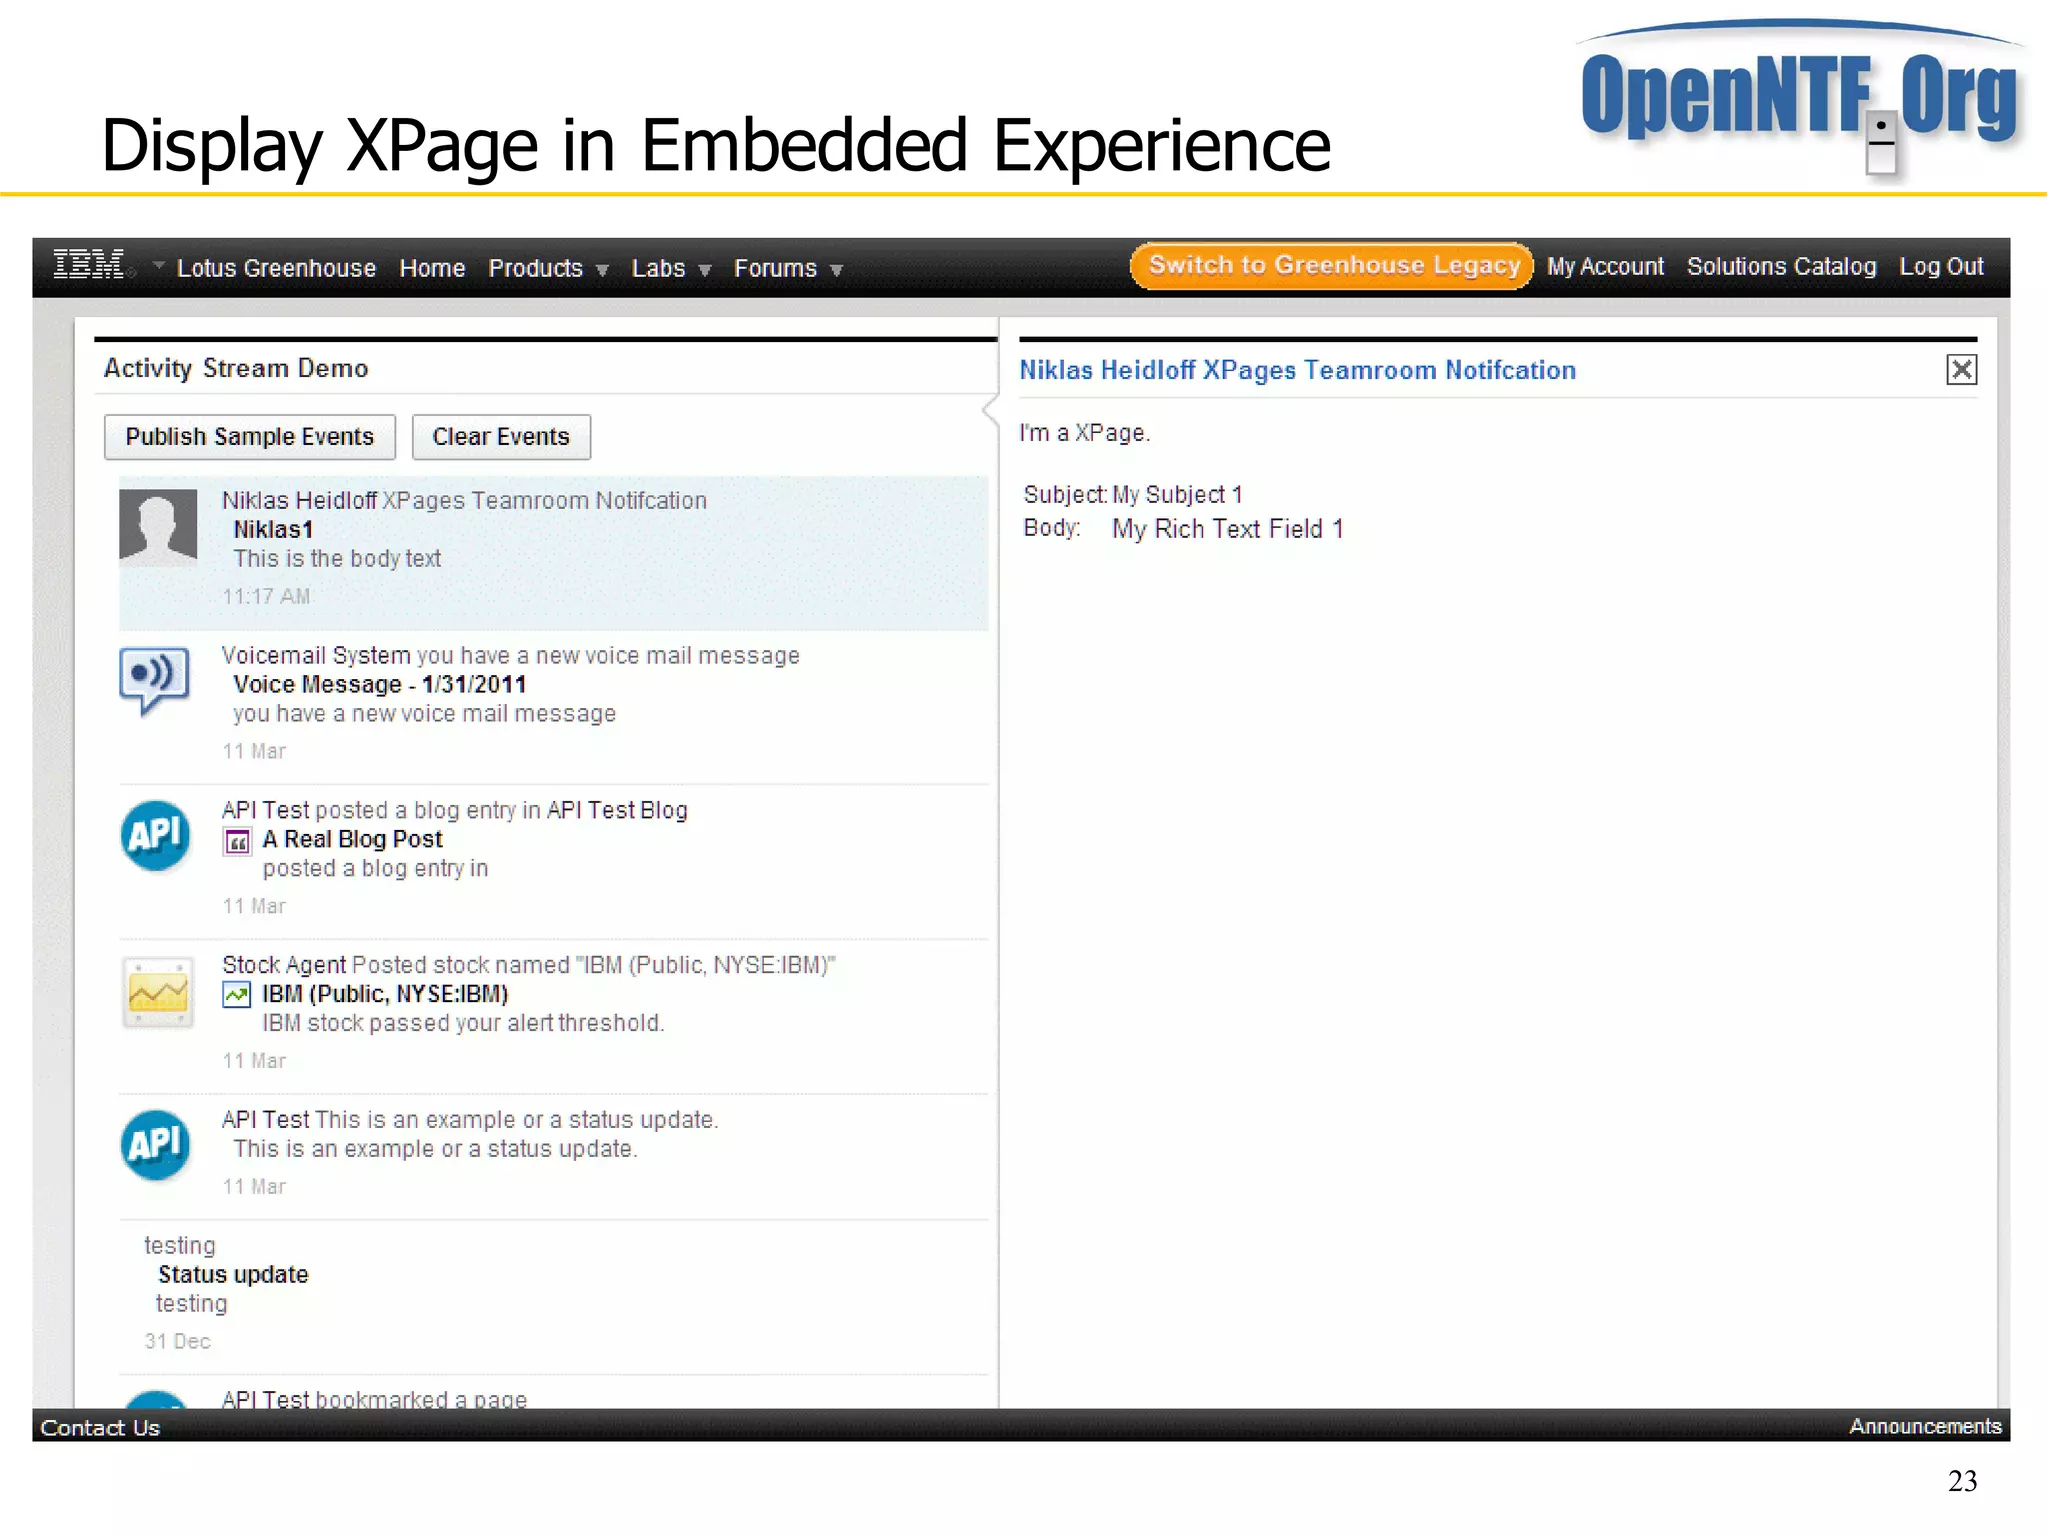Click API icon beside status update example

pyautogui.click(x=155, y=1145)
